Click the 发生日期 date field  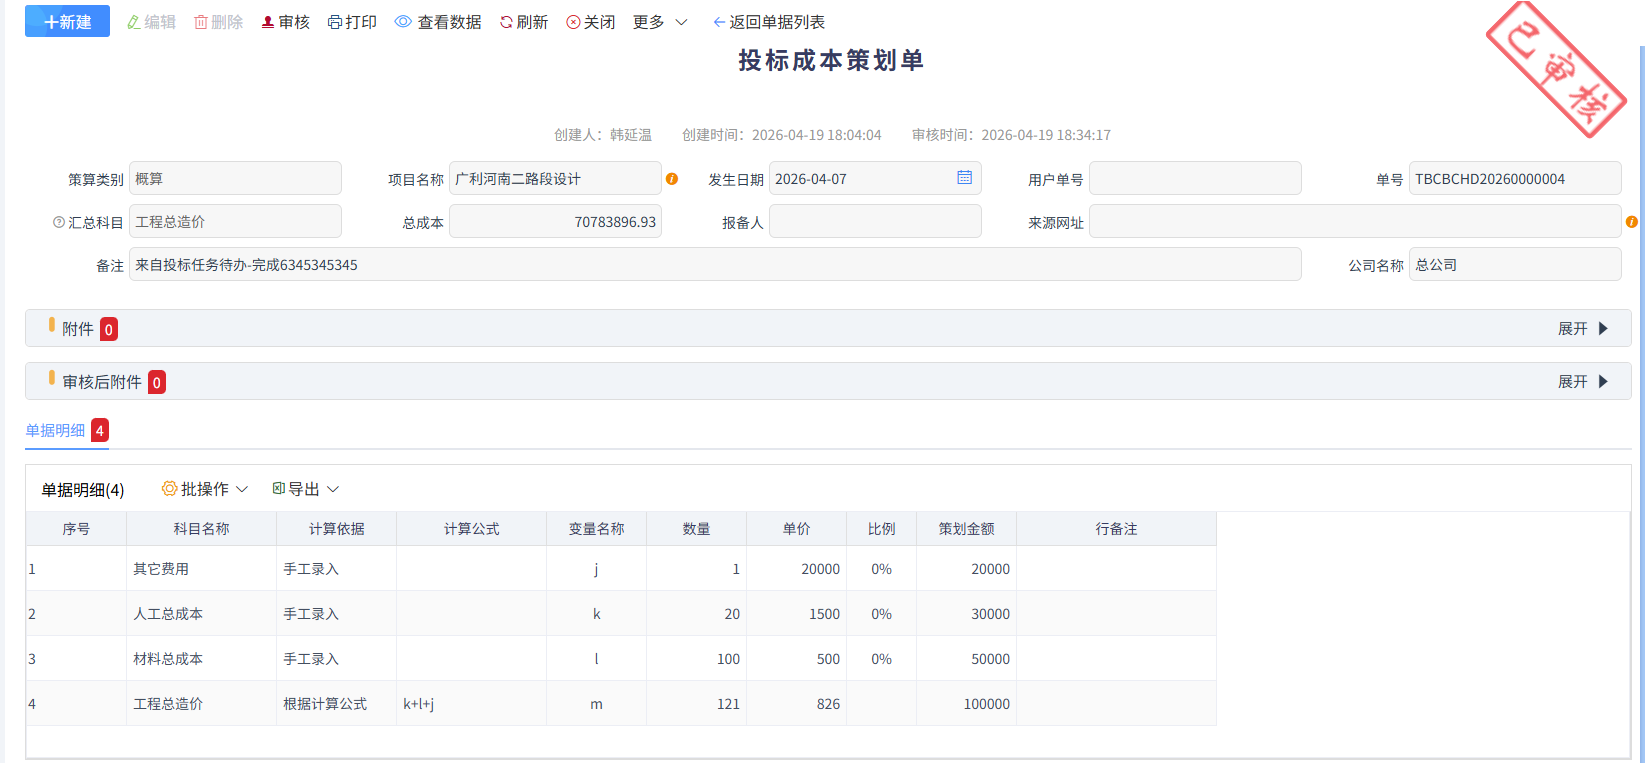point(875,178)
